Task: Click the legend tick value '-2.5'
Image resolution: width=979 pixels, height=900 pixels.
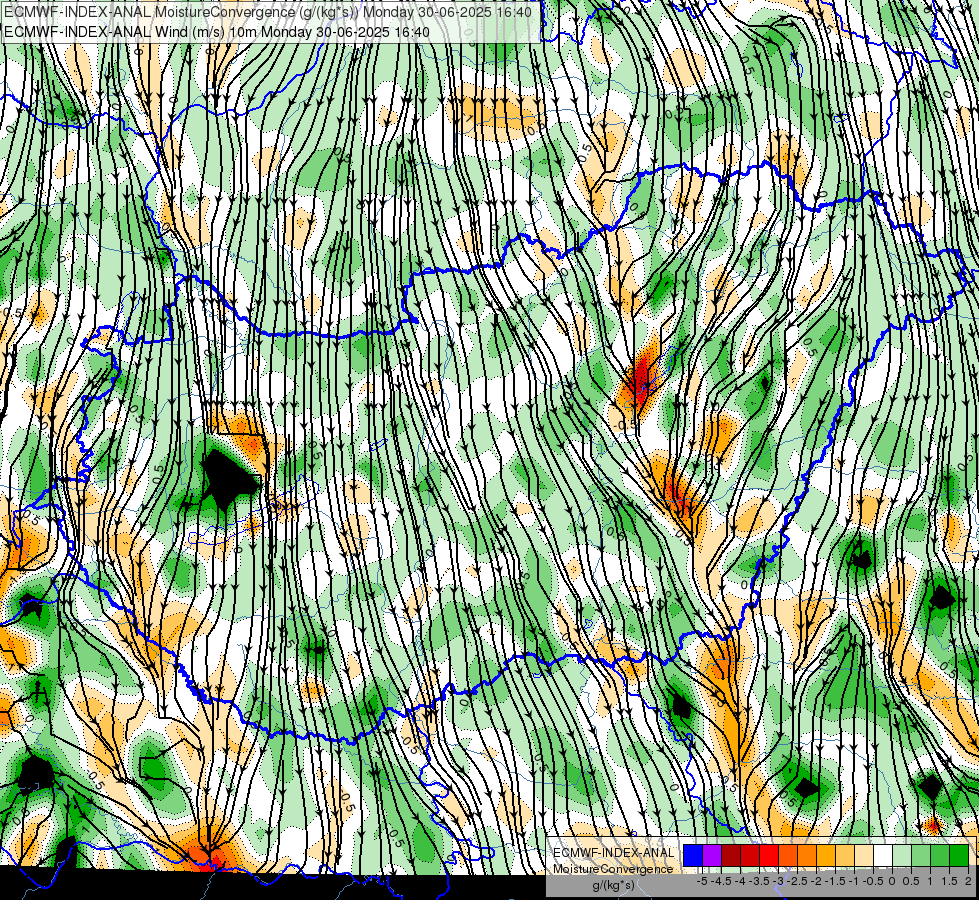Action: coord(797,881)
